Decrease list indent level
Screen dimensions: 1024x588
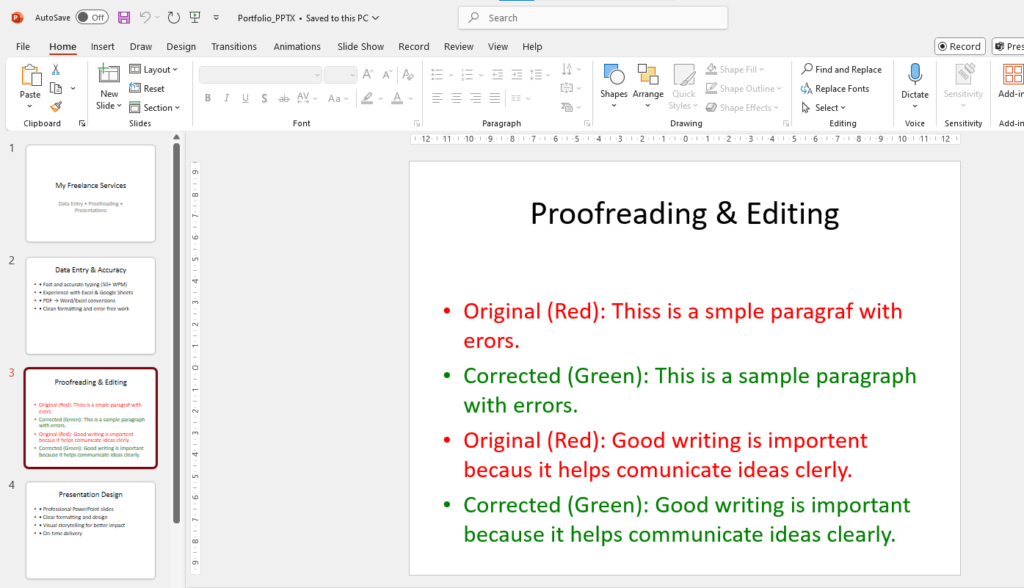(x=498, y=74)
